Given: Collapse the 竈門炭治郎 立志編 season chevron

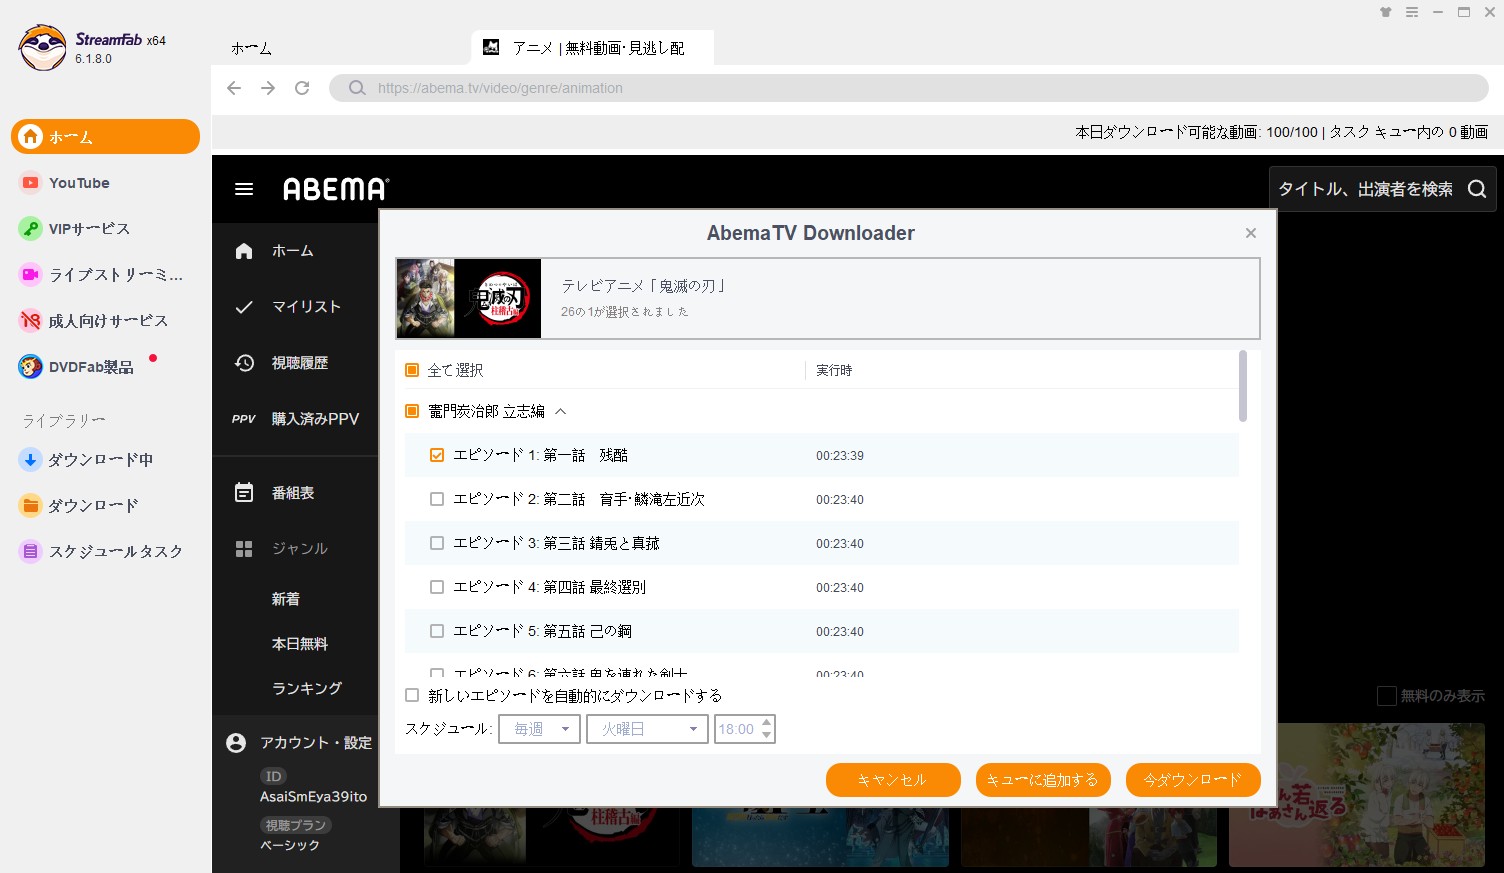Looking at the screenshot, I should 561,411.
